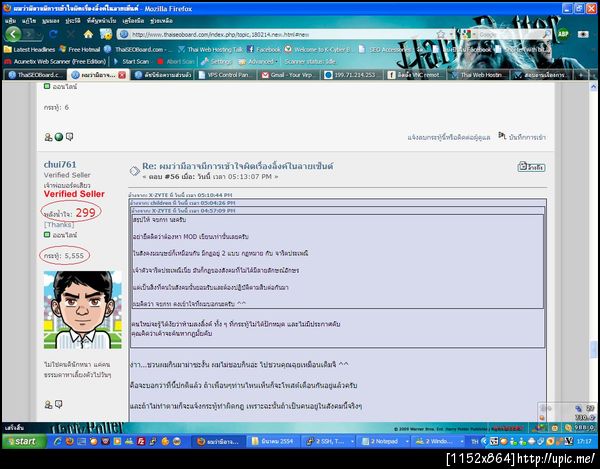The width and height of the screenshot is (600, 469).
Task: Open Acunetix Settings
Action: click(x=216, y=61)
